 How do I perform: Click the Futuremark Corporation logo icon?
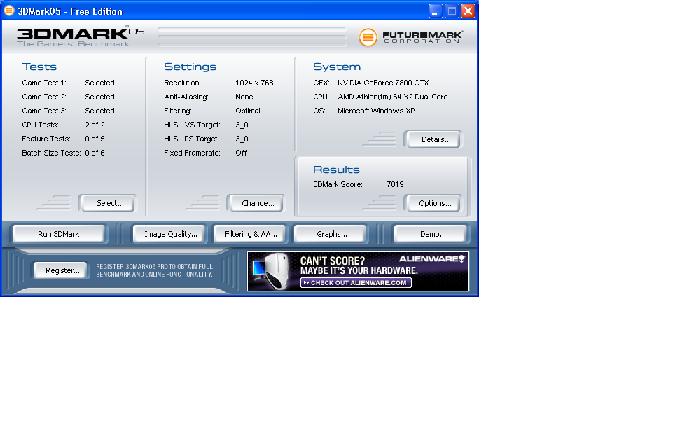pyautogui.click(x=368, y=38)
